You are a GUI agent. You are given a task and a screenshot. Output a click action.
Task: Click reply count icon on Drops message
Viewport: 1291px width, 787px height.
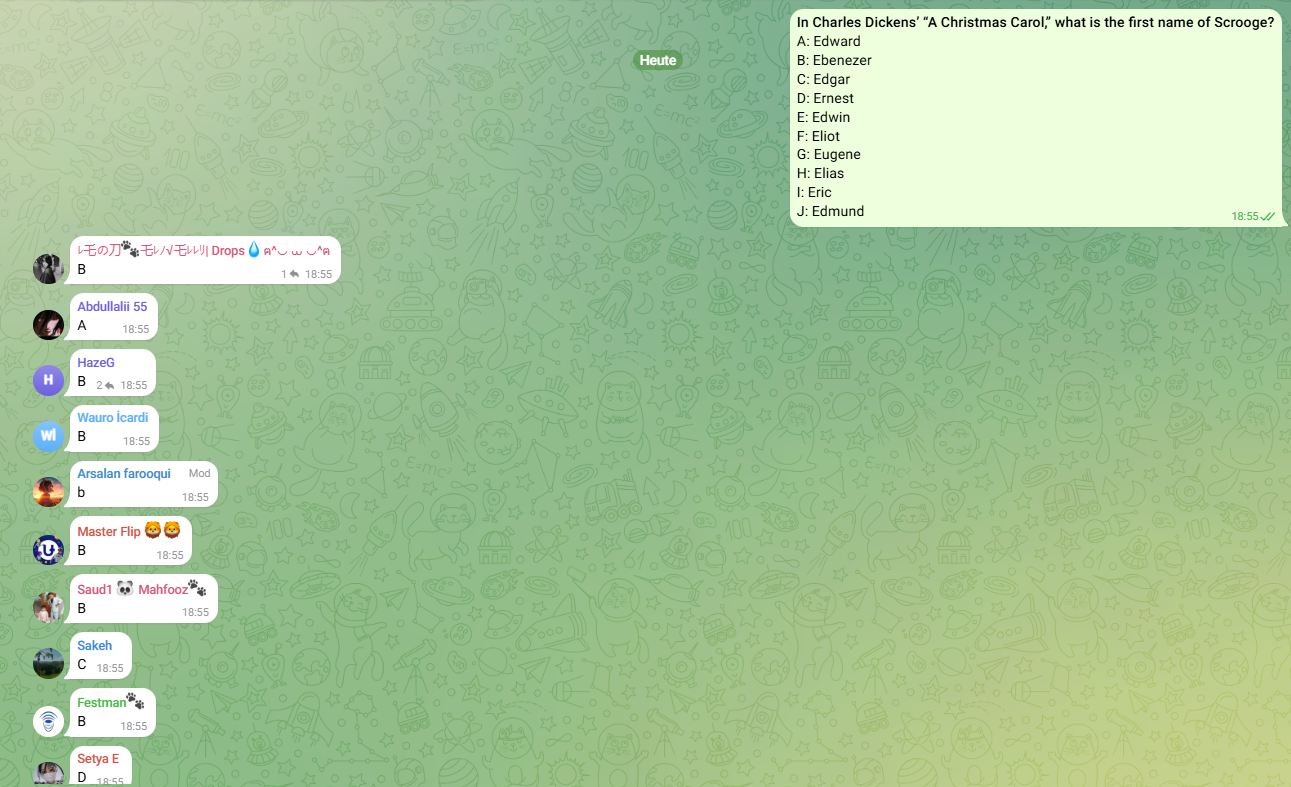[x=294, y=274]
